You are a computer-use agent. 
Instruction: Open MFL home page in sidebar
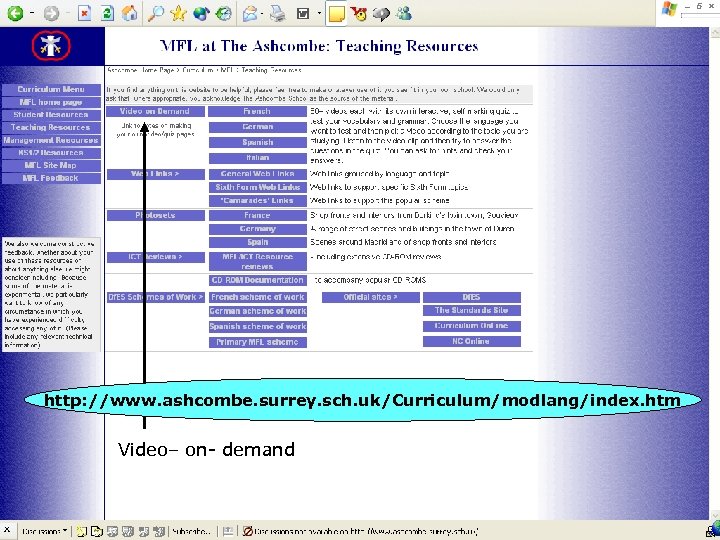[x=51, y=102]
